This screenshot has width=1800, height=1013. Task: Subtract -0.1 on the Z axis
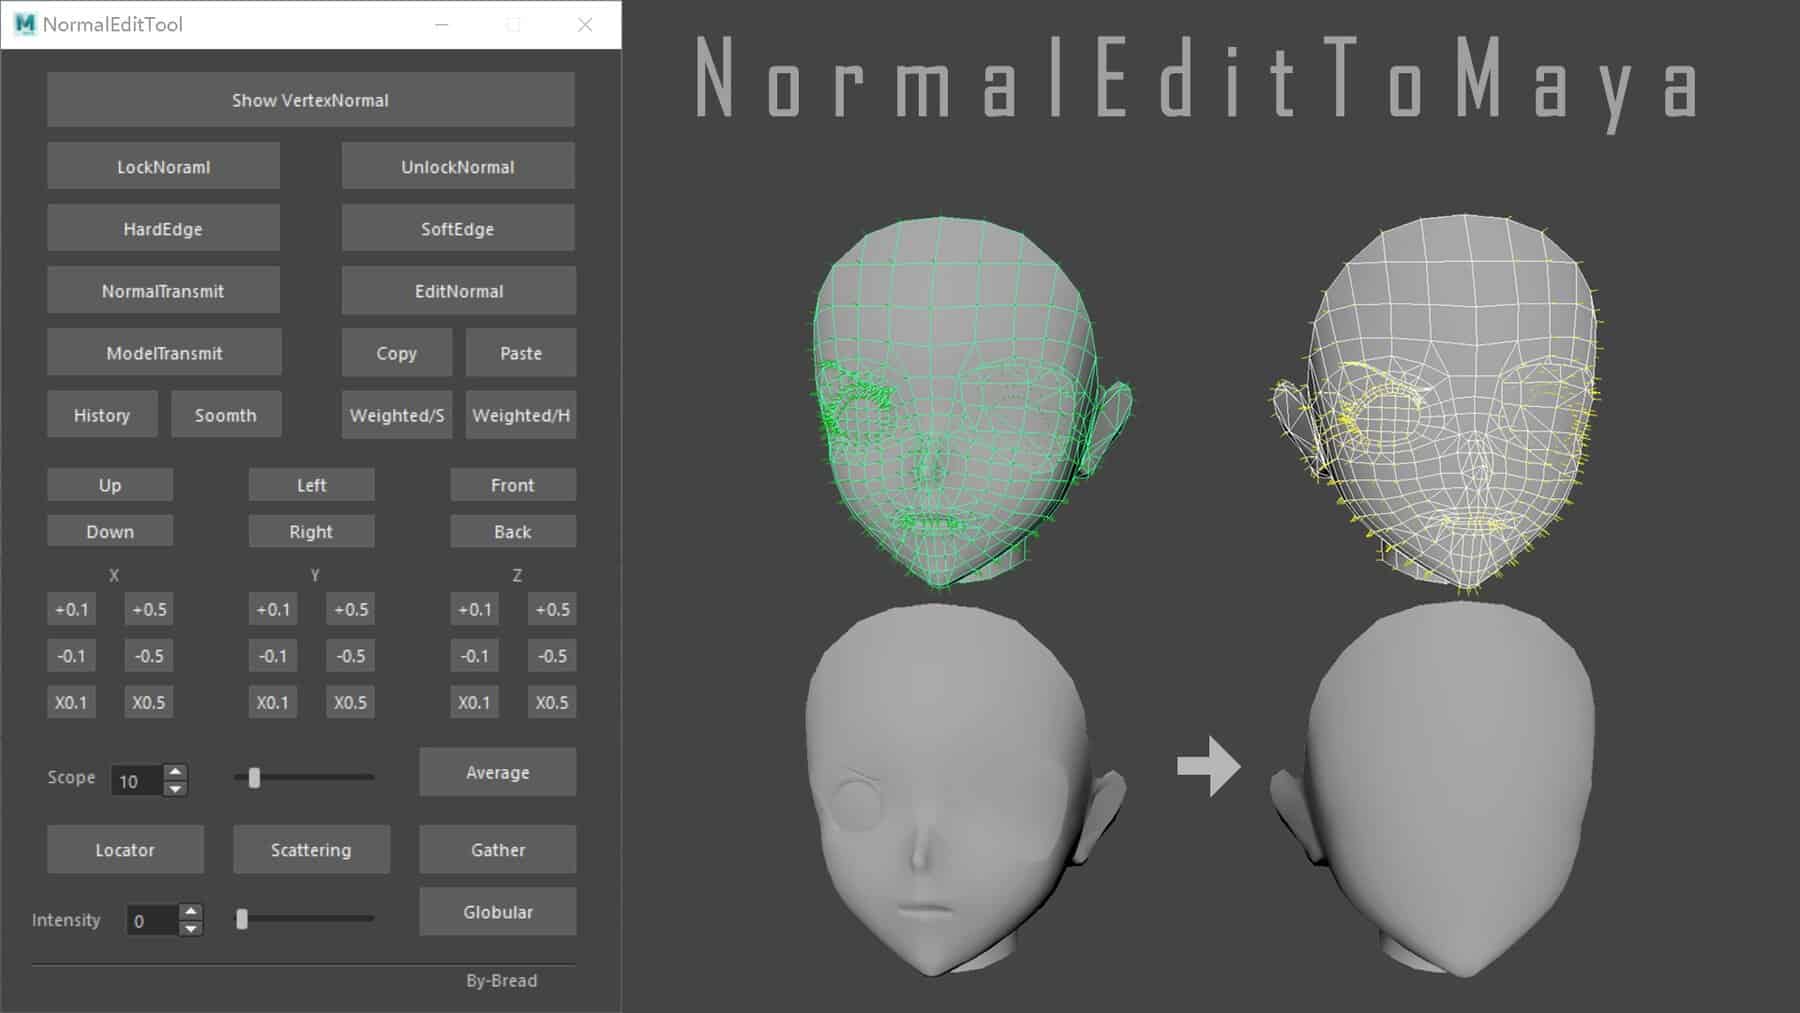[x=475, y=656]
